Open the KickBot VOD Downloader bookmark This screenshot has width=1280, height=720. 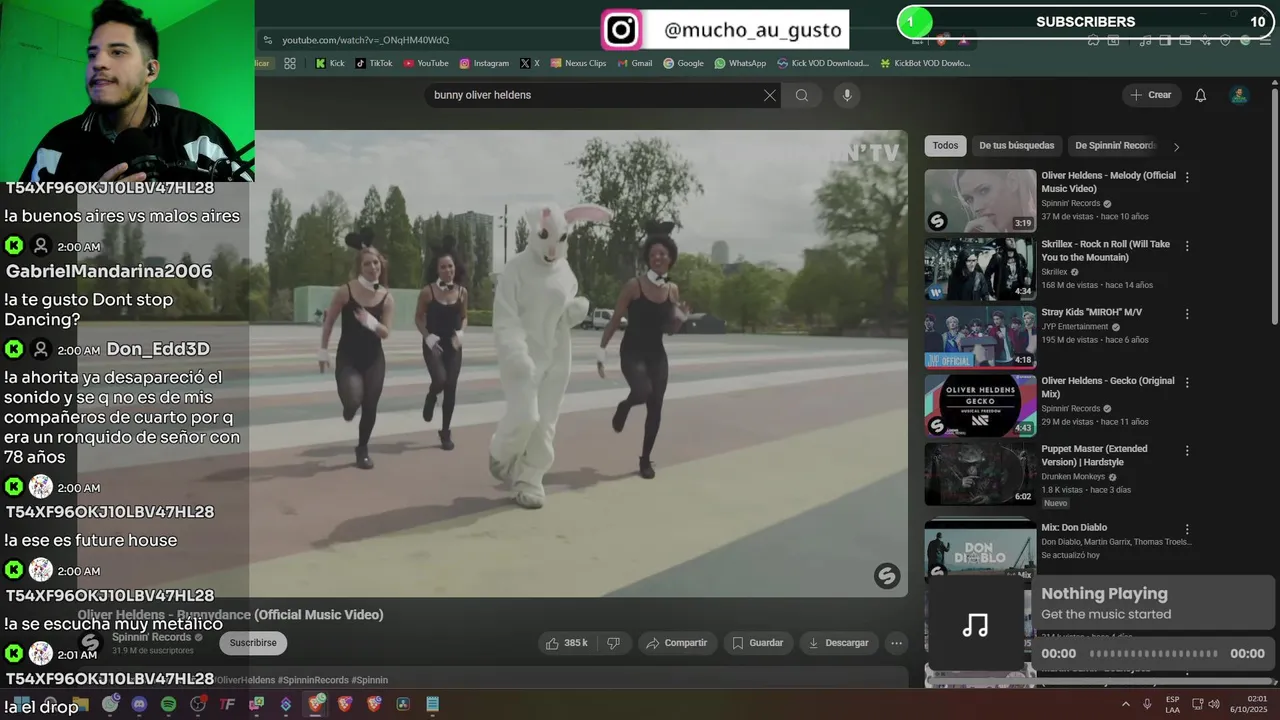tap(925, 63)
